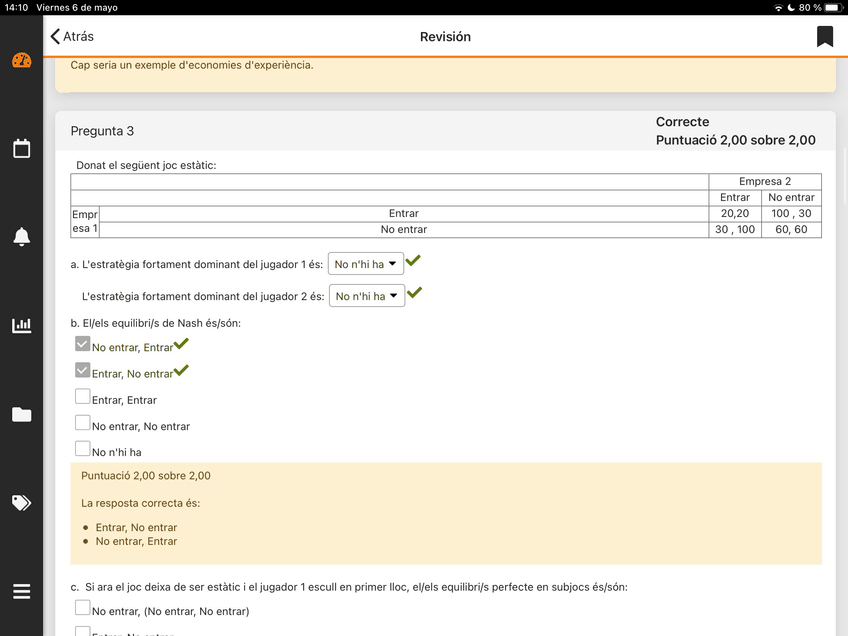The height and width of the screenshot is (636, 848).
Task: Toggle the 'Entrar, No entrar' checkbox
Action: tap(83, 370)
